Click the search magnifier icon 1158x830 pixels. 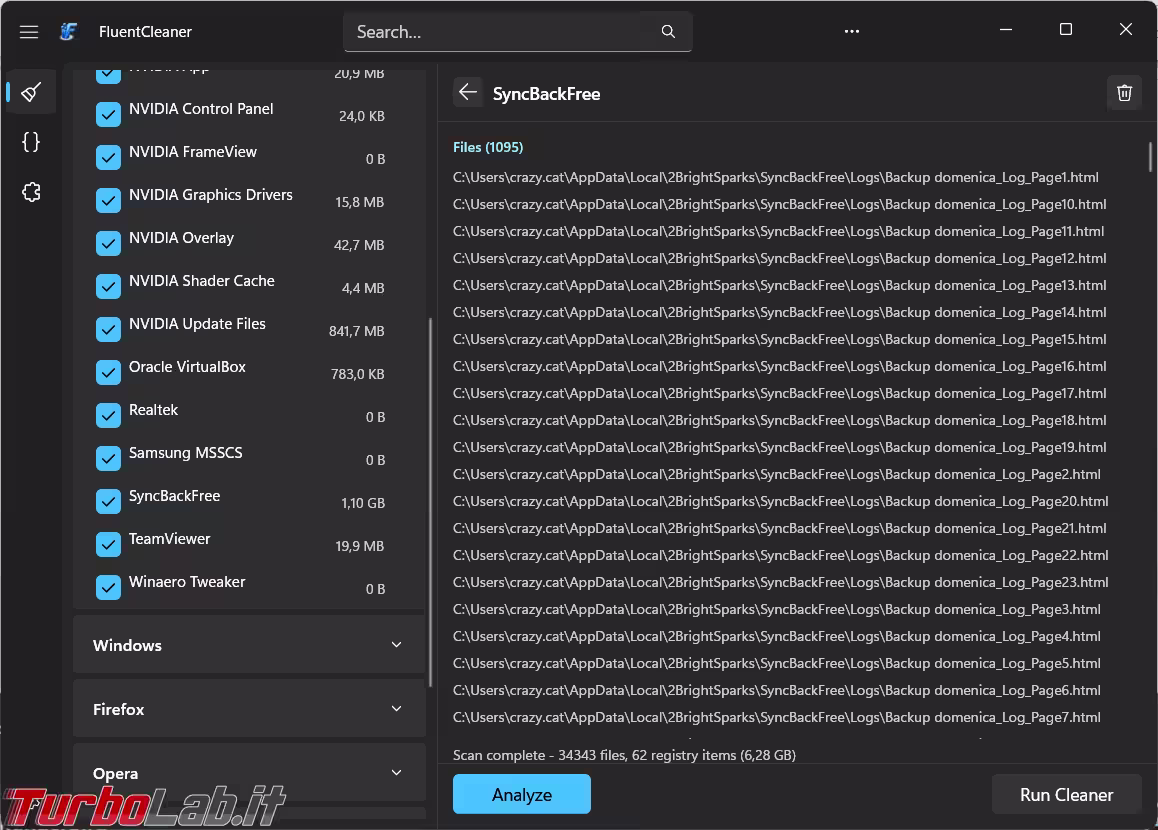668,32
